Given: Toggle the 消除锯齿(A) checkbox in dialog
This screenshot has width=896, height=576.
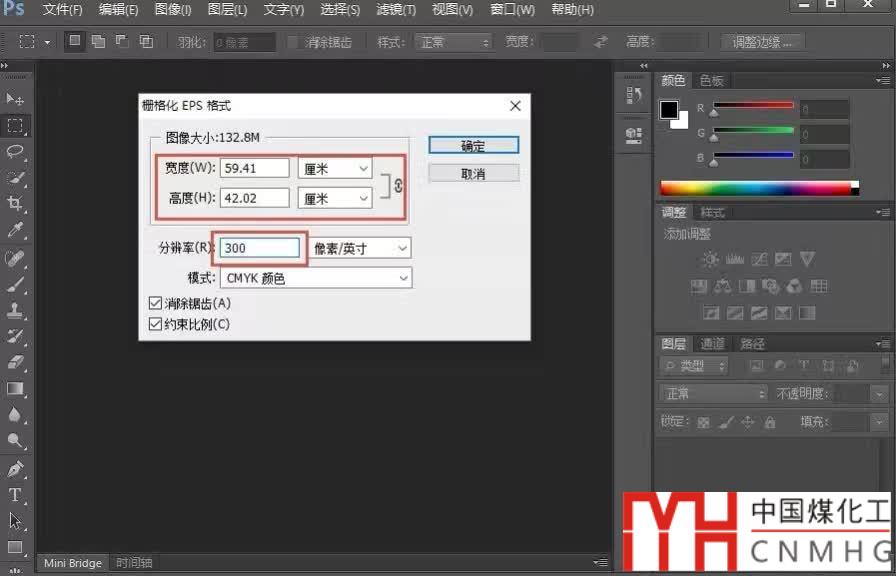Looking at the screenshot, I should [x=155, y=303].
